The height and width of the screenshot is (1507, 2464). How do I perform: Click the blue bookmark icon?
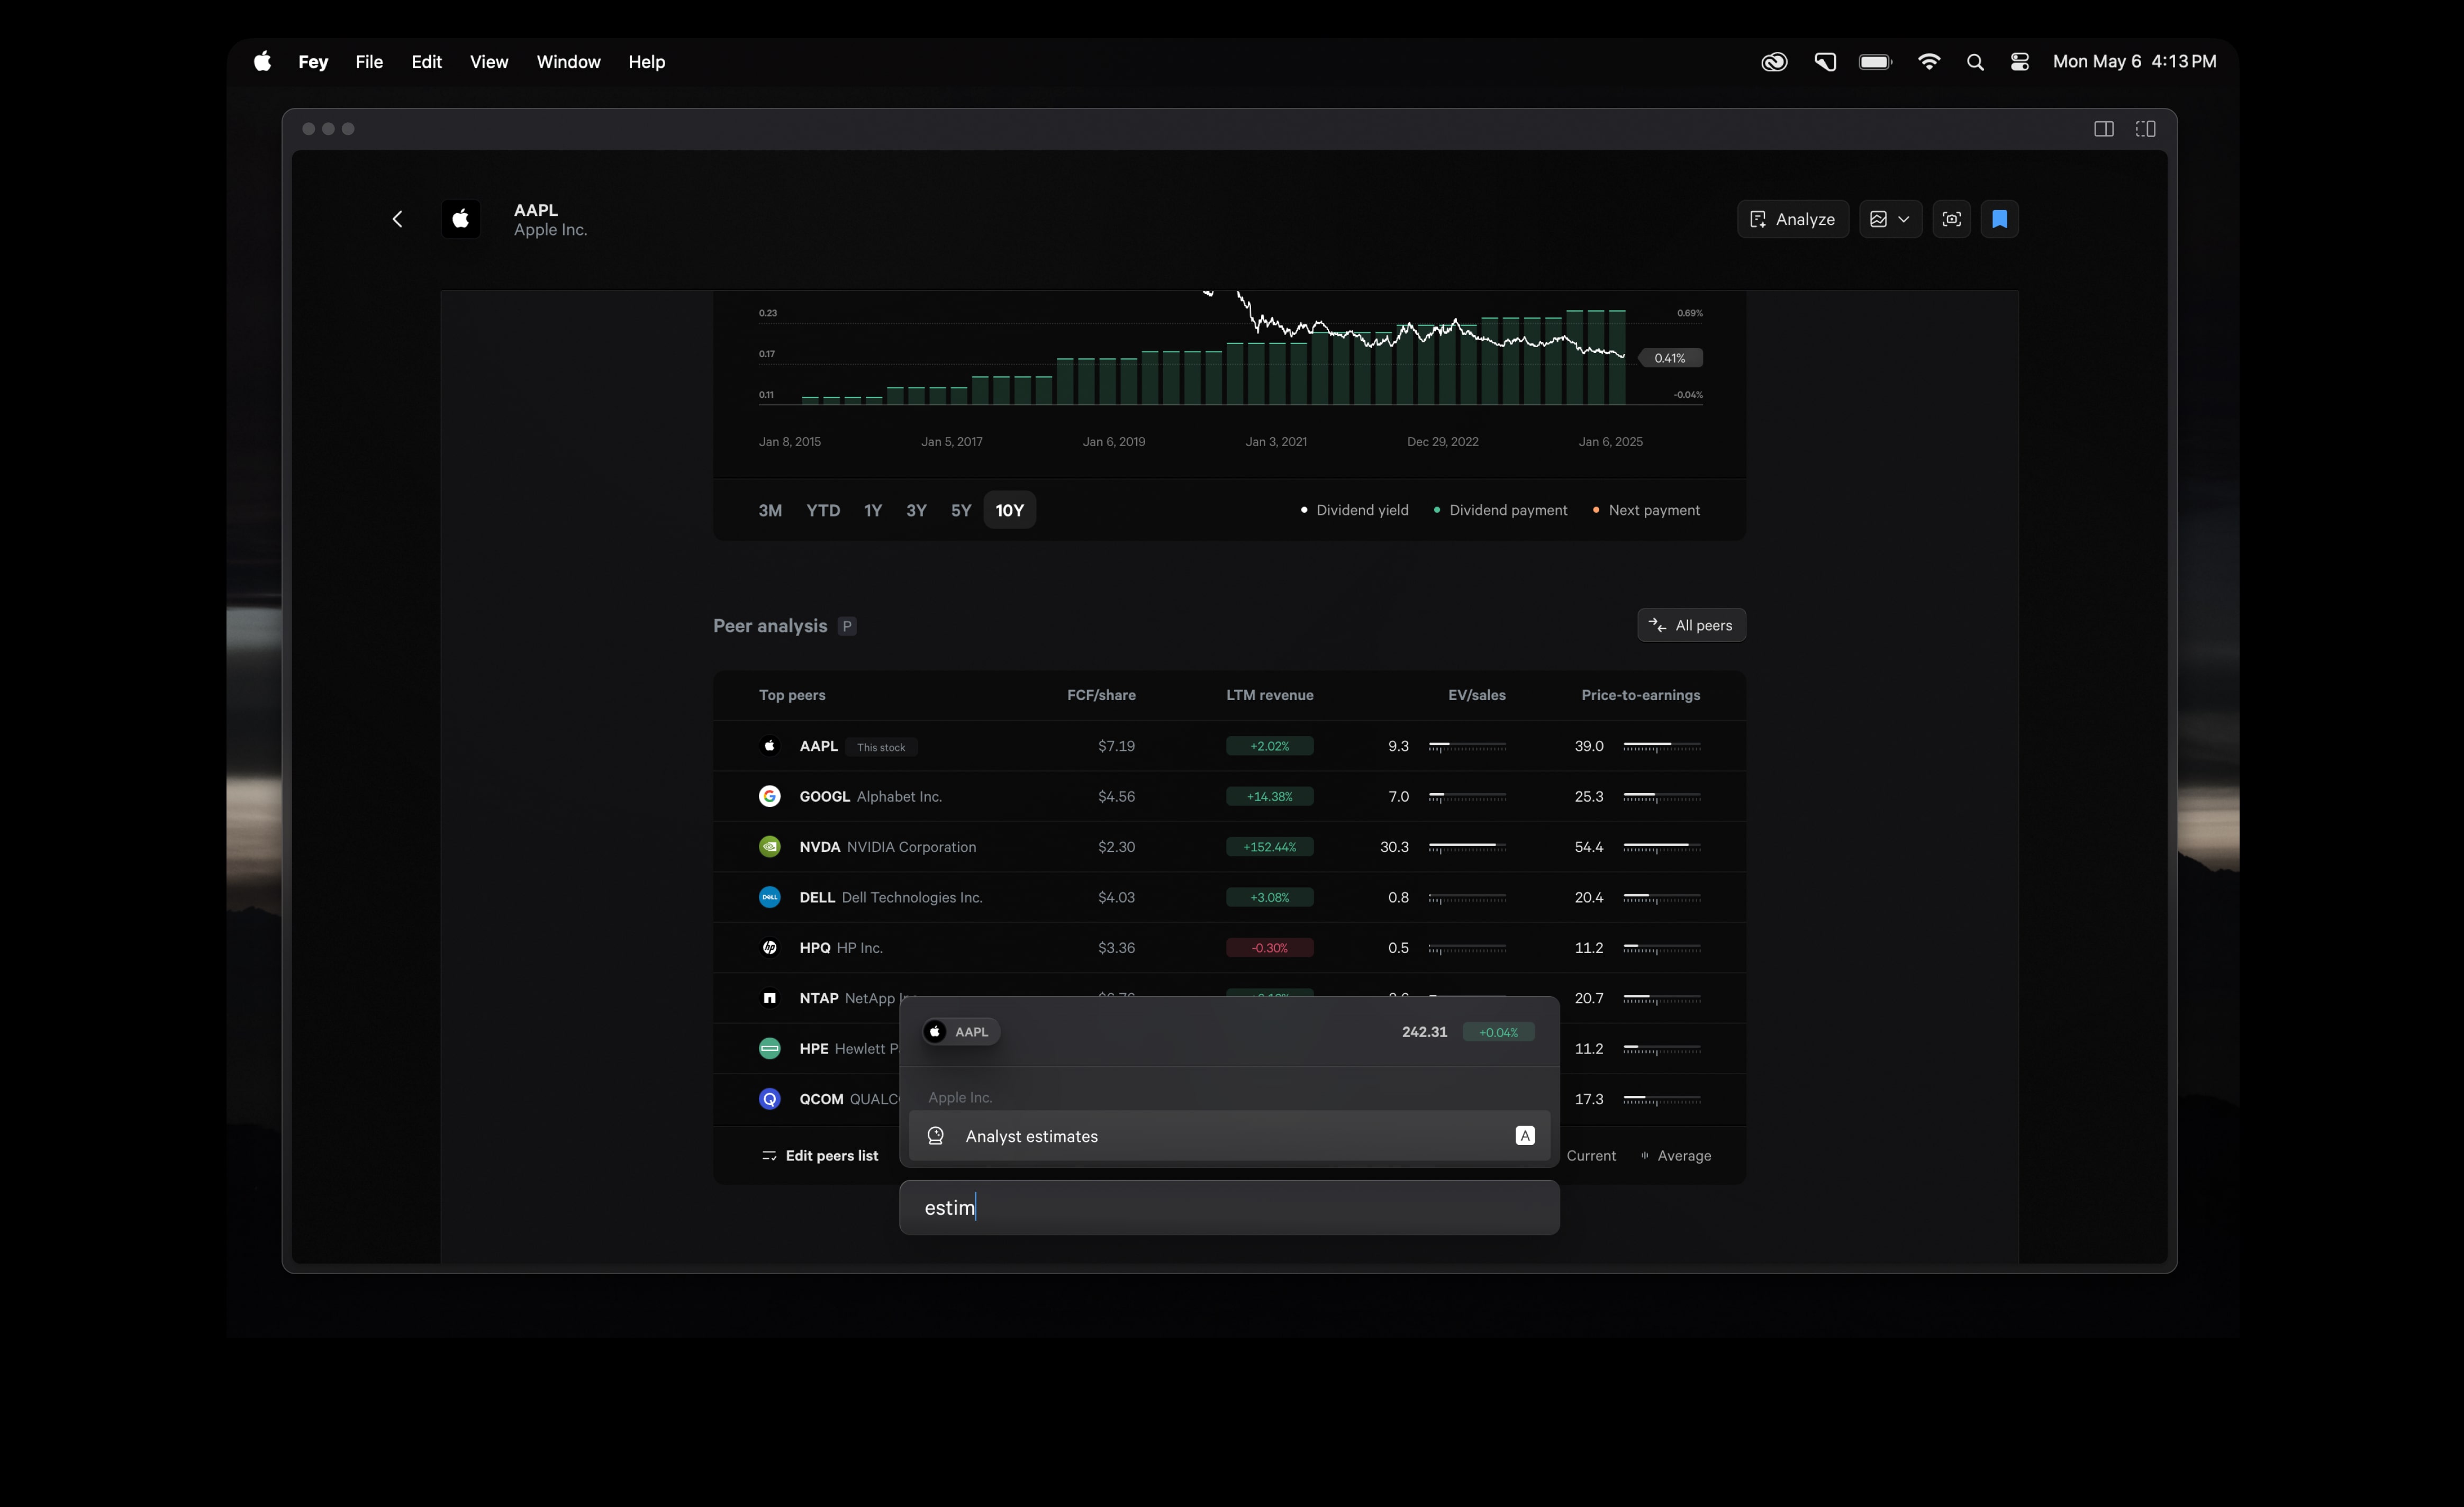[x=1999, y=219]
